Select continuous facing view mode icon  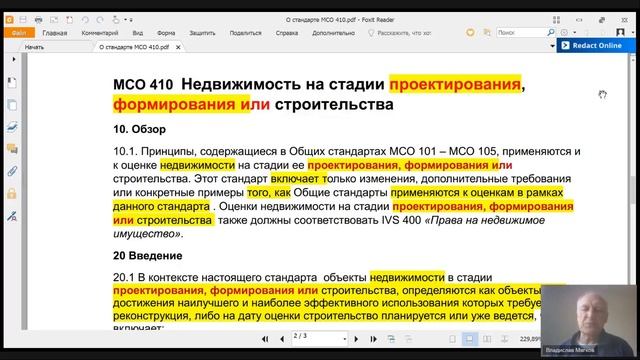pos(504,339)
